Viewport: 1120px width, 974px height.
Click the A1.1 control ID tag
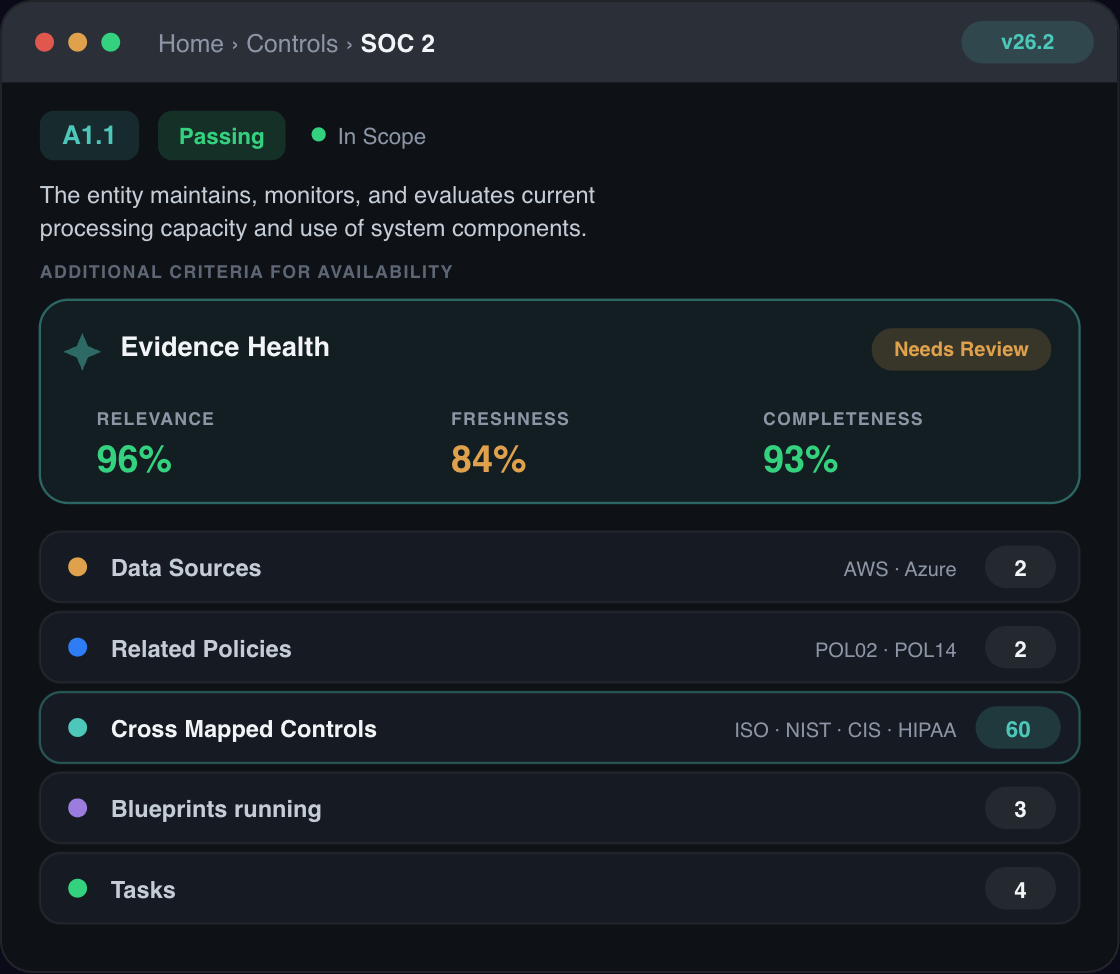pos(89,136)
